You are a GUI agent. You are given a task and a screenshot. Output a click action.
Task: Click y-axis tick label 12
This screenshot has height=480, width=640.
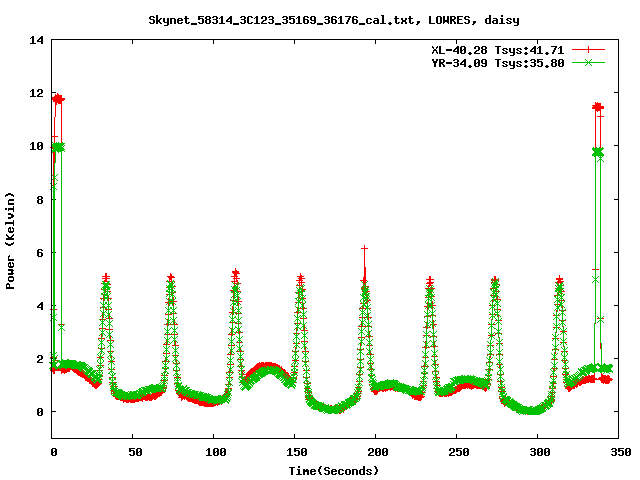click(x=36, y=93)
